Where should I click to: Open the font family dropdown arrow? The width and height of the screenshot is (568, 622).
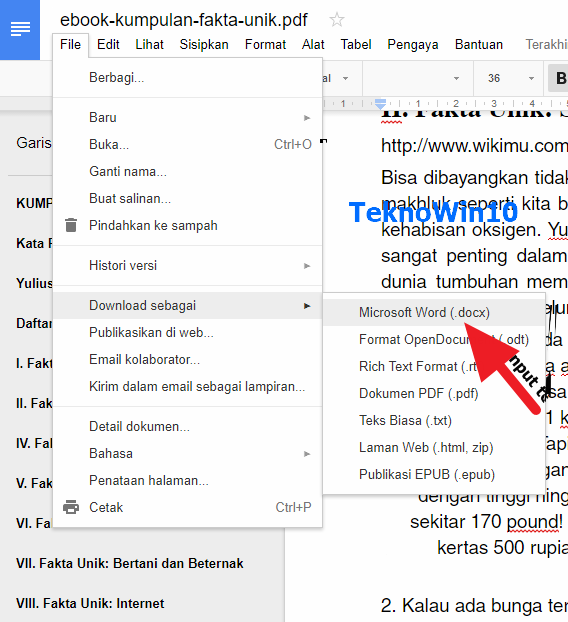(457, 79)
